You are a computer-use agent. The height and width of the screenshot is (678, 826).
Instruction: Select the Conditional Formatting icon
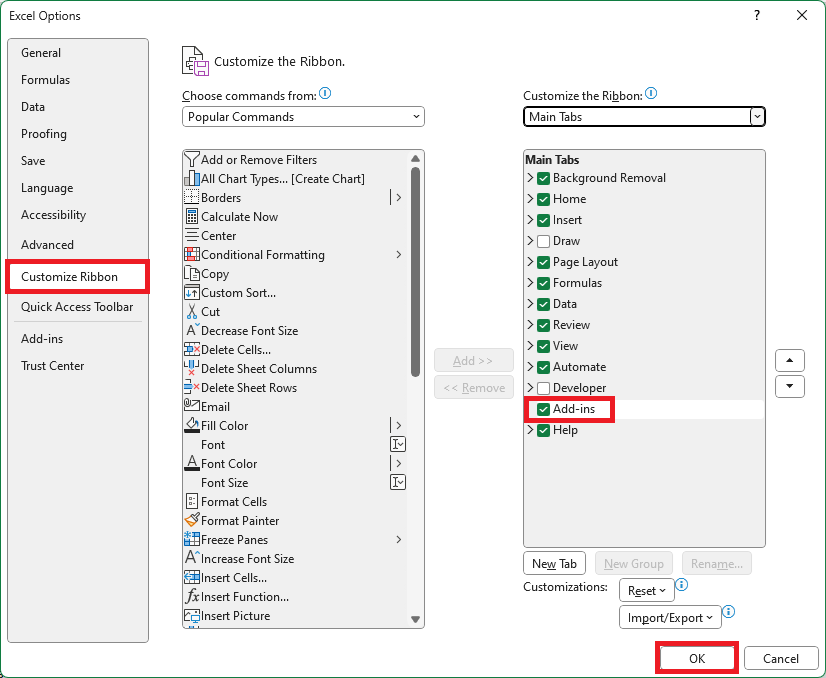click(193, 255)
